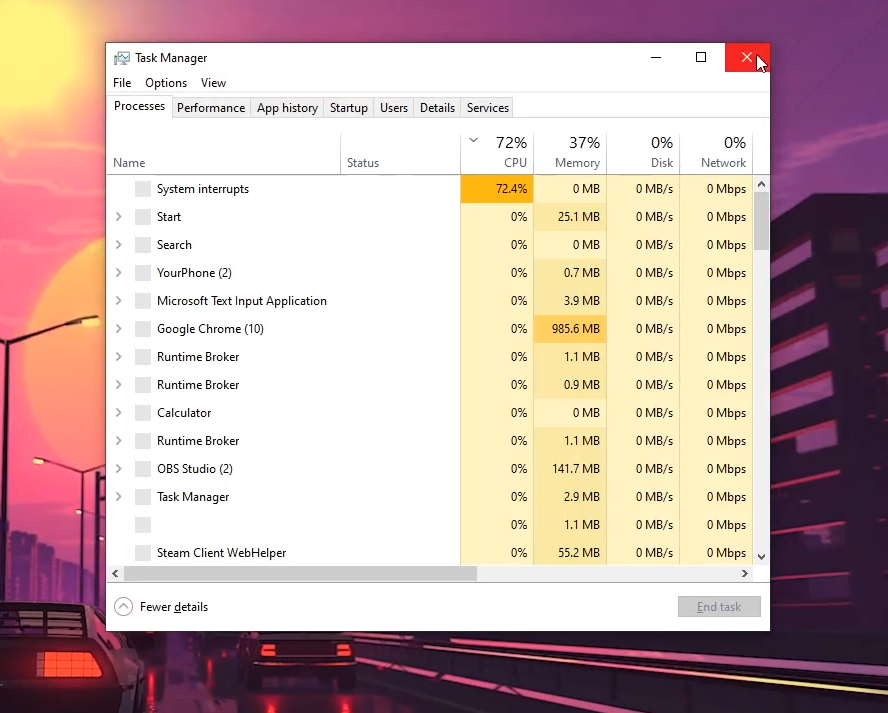Viewport: 888px width, 713px height.
Task: Expand the Task Manager process row
Action: point(118,497)
